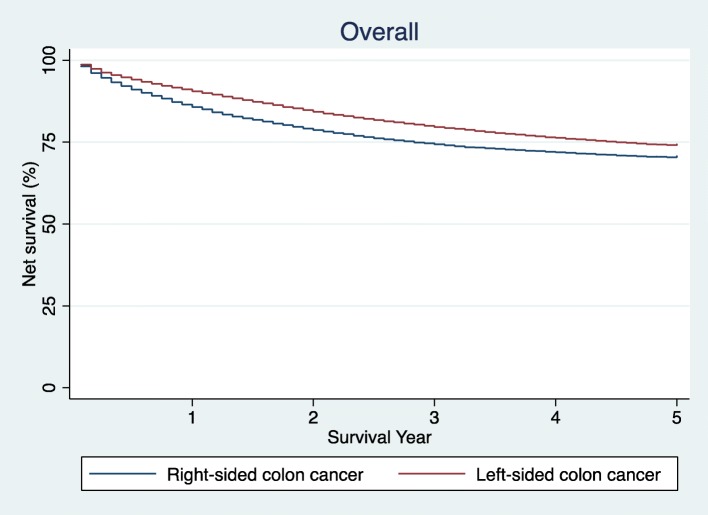Click the 25 y-axis tick label
Viewport: 708px width, 515px height.
pyautogui.click(x=51, y=305)
